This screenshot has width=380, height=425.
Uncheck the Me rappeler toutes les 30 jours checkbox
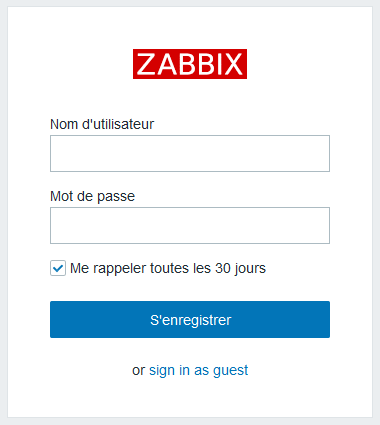pos(58,268)
